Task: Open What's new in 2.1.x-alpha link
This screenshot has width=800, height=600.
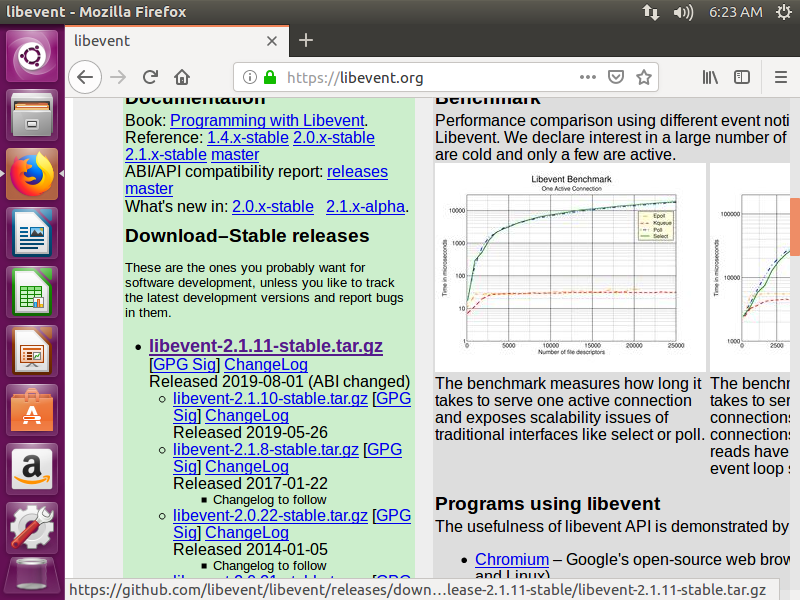Action: [x=365, y=207]
